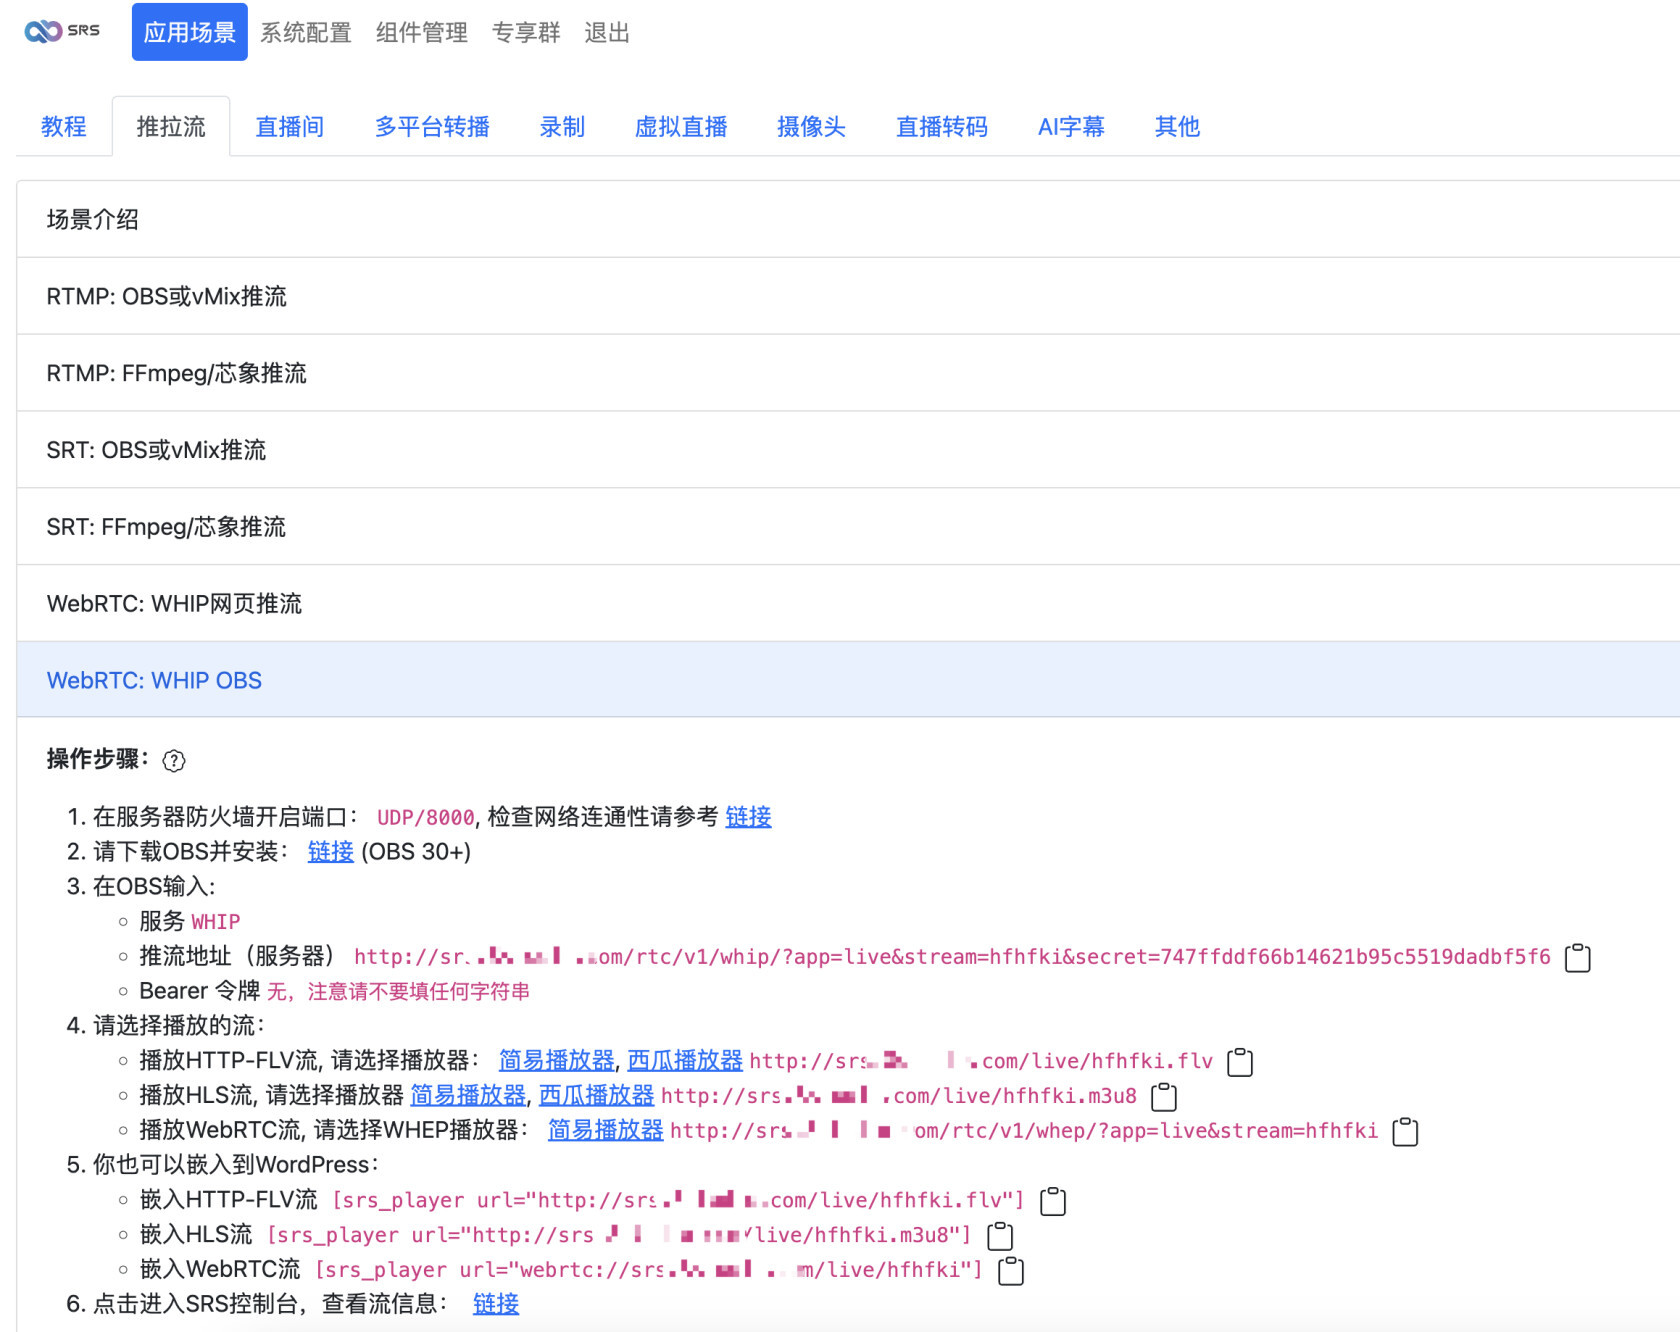Copy the 嵌入HLS流 shortcode via its clipboard icon
Screen dimensions: 1680x1332
(1000, 1236)
